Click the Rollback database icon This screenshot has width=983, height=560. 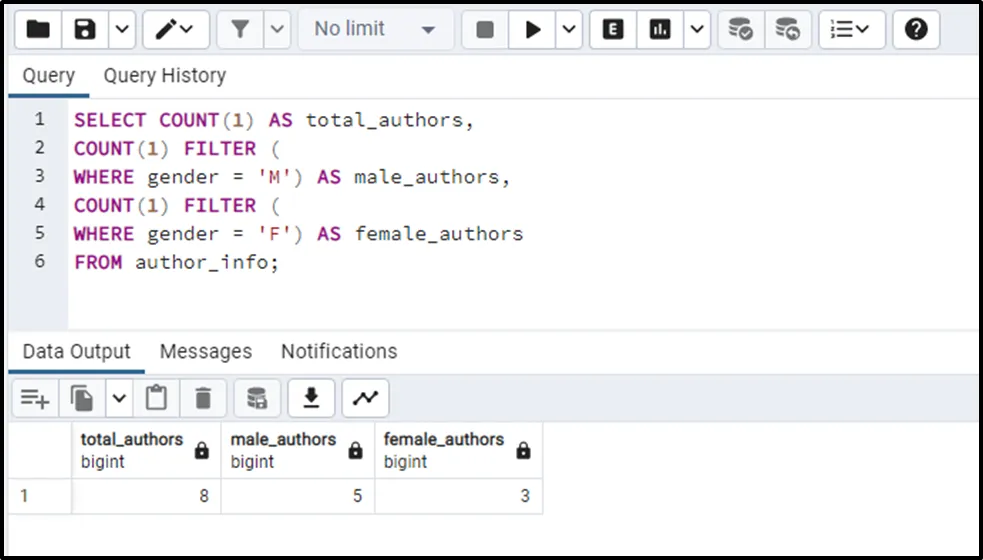[x=787, y=30]
